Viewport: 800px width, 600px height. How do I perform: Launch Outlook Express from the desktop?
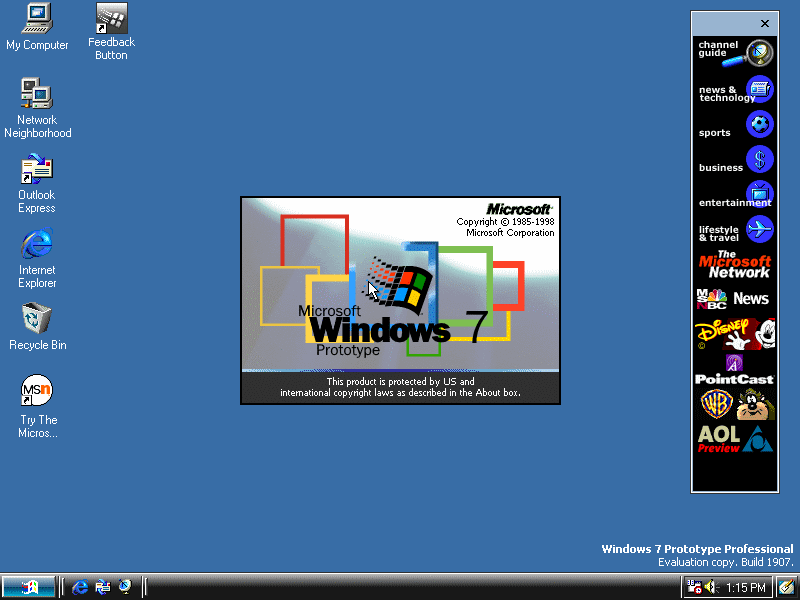tap(37, 183)
